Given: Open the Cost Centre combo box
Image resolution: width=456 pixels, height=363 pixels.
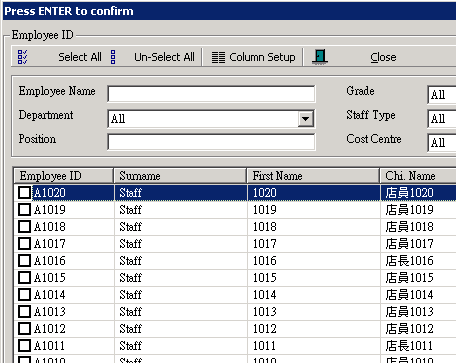Looking at the screenshot, I should point(442,143).
